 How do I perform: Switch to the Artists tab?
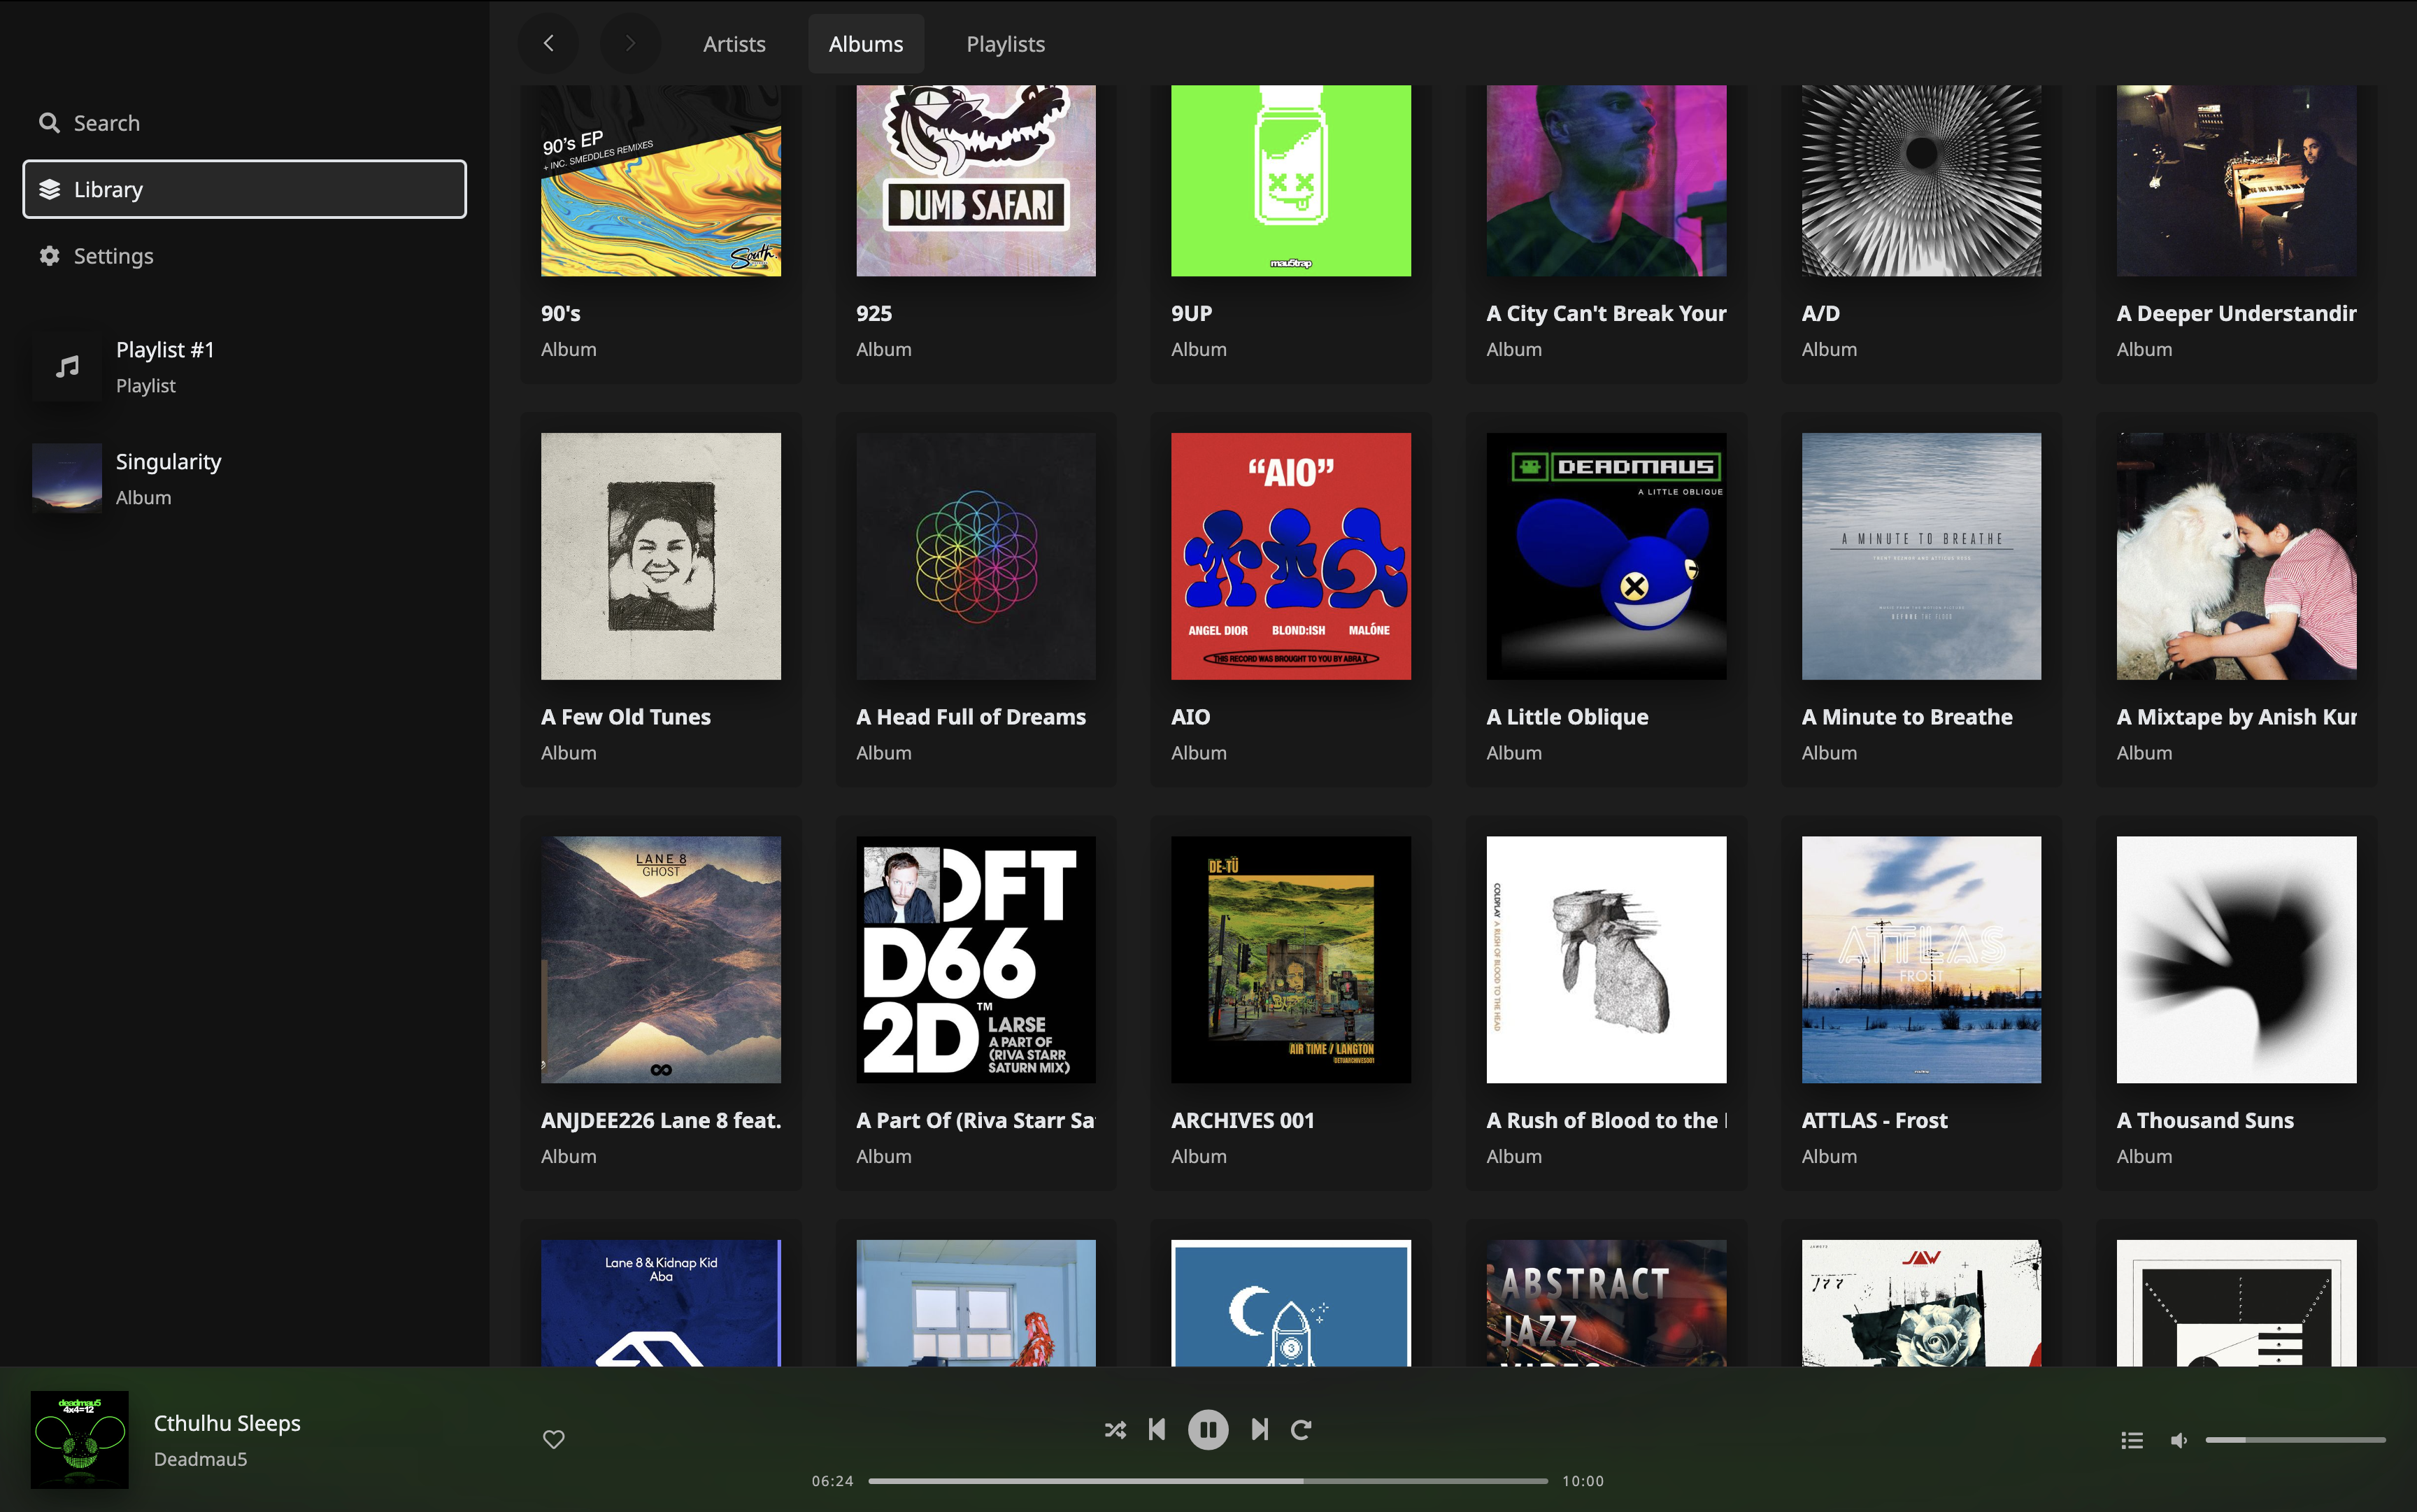click(x=734, y=44)
